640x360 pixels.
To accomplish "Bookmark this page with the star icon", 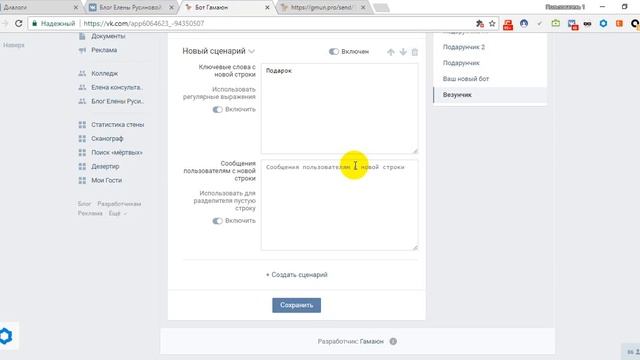I will (492, 24).
